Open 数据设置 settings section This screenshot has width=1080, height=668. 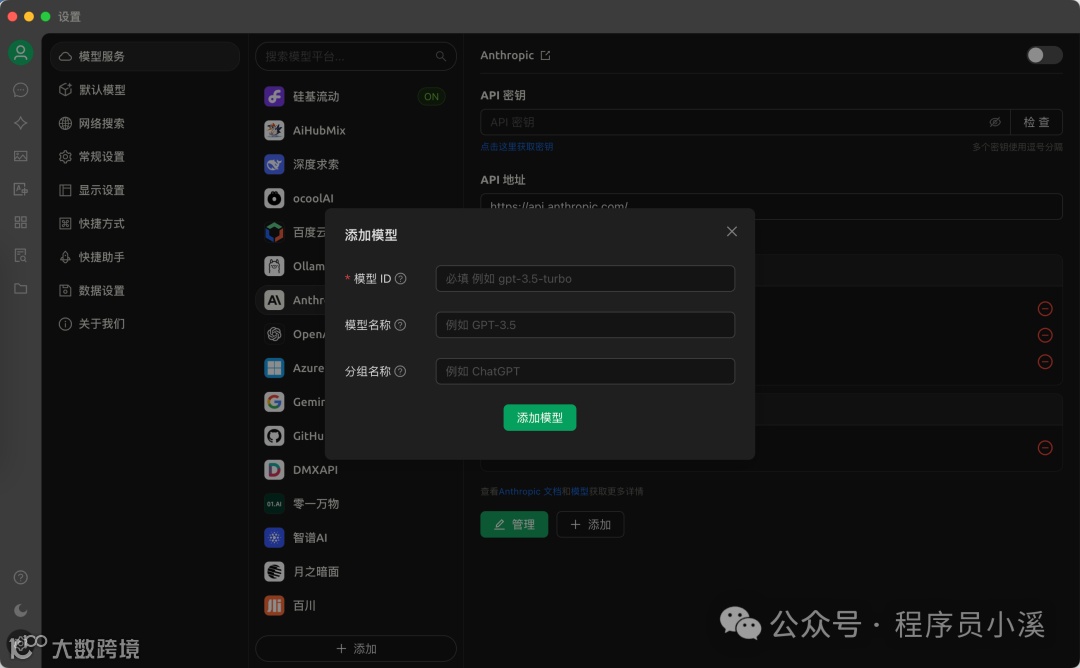[x=145, y=290]
